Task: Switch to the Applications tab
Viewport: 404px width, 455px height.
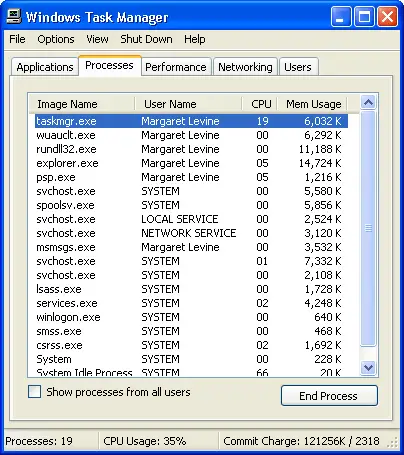Action: coord(45,67)
